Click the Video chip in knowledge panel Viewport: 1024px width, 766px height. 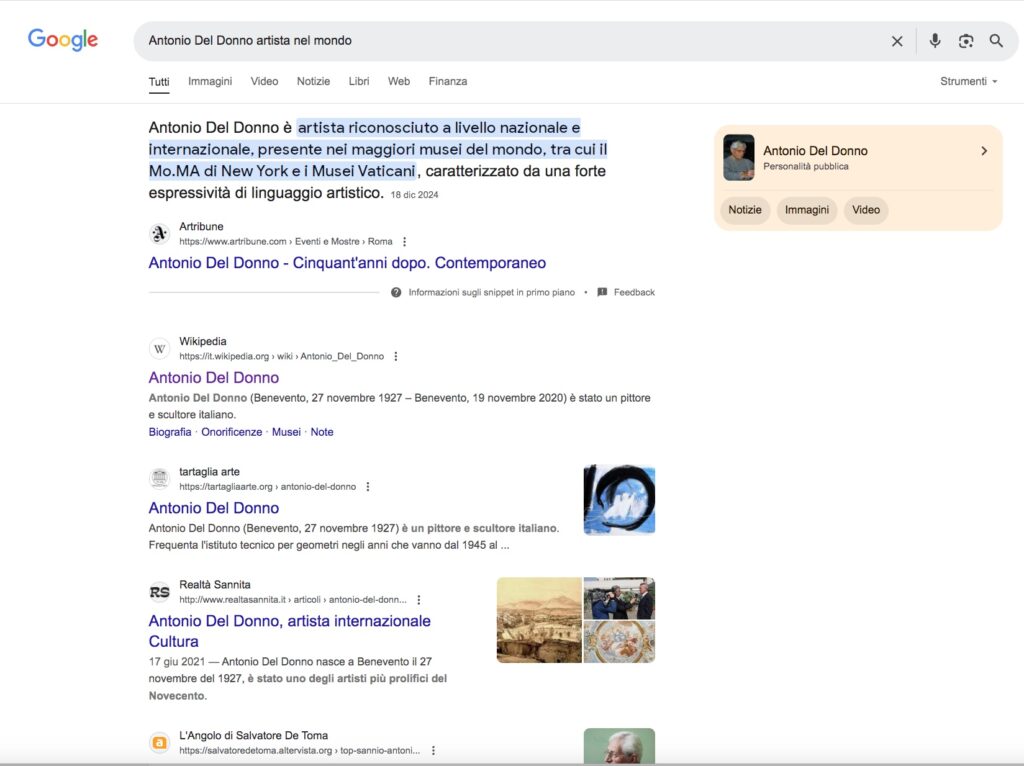[866, 210]
